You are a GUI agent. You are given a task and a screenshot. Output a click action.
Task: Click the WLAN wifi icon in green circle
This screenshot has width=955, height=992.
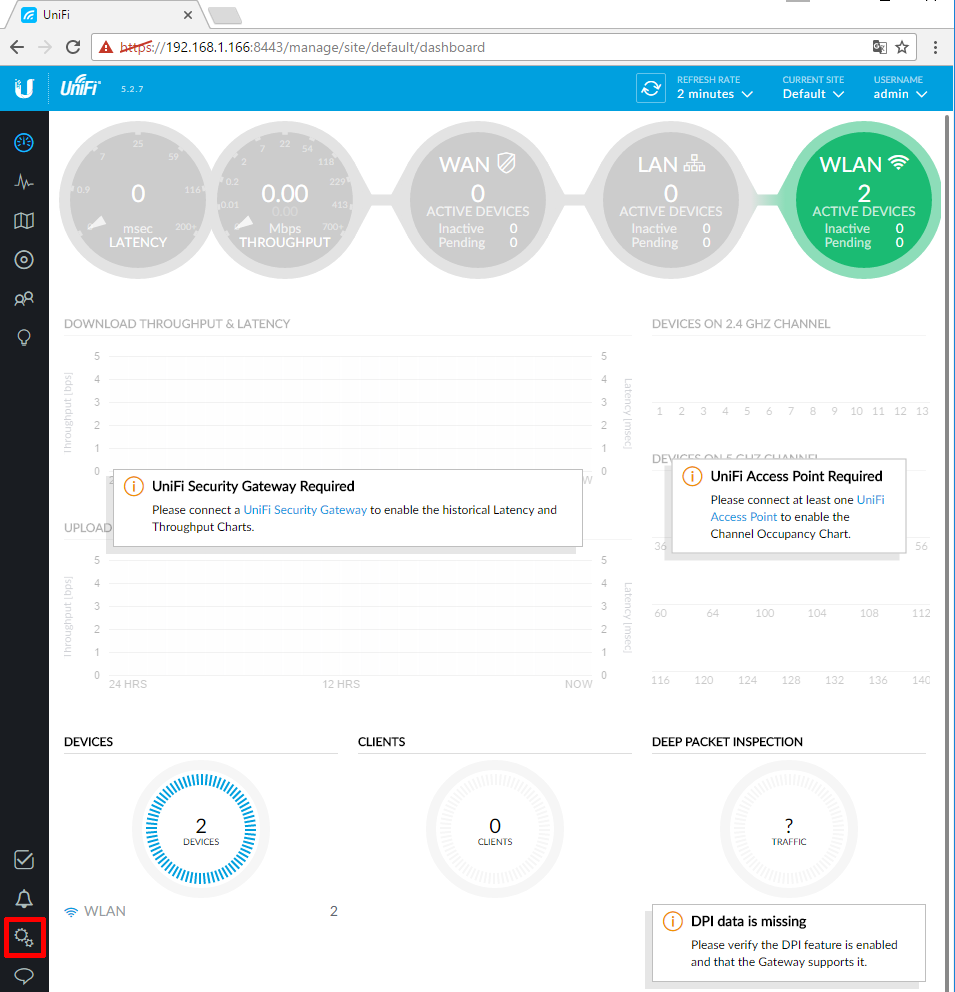898,163
